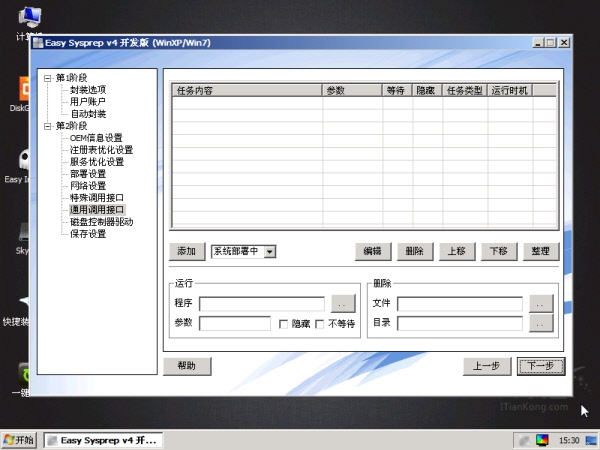Click the 运行时机 column header
600x450 pixels.
[x=510, y=90]
